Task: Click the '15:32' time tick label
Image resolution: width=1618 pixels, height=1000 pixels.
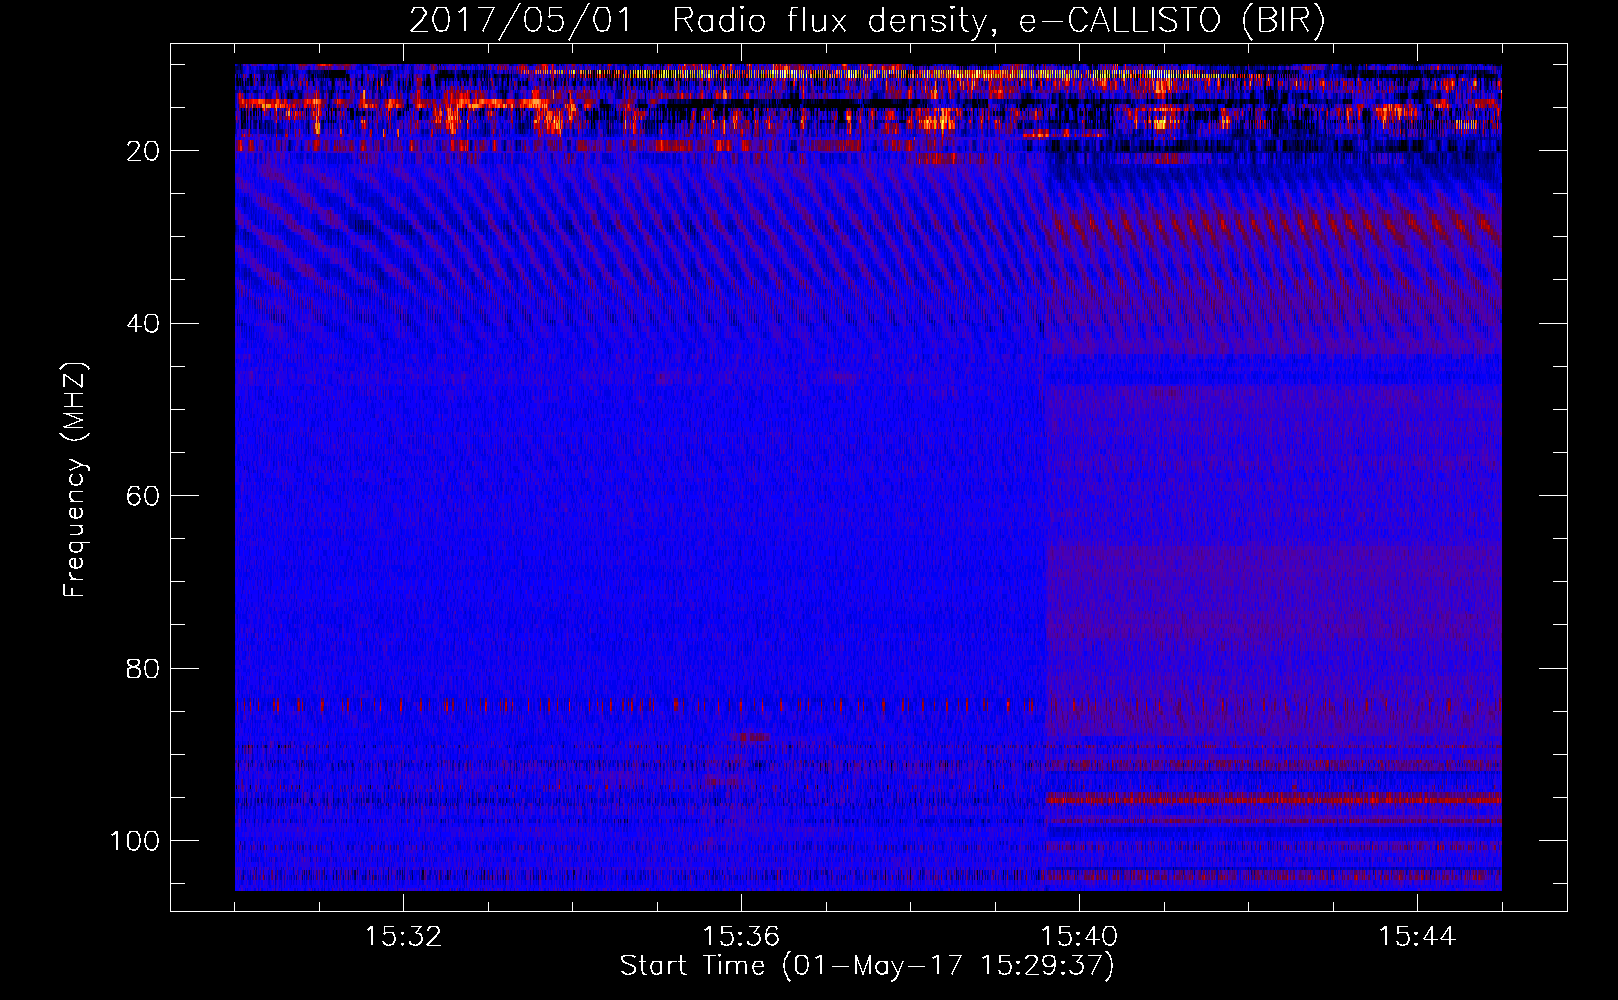Action: point(403,937)
